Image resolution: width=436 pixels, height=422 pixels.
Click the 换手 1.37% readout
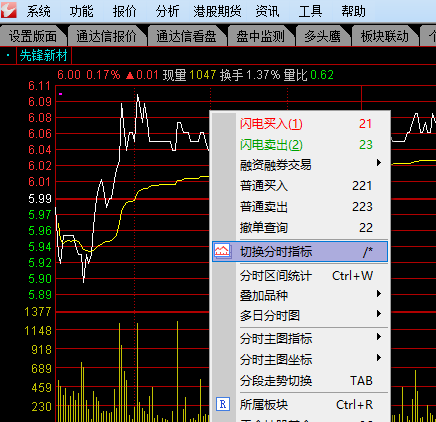[x=250, y=75]
